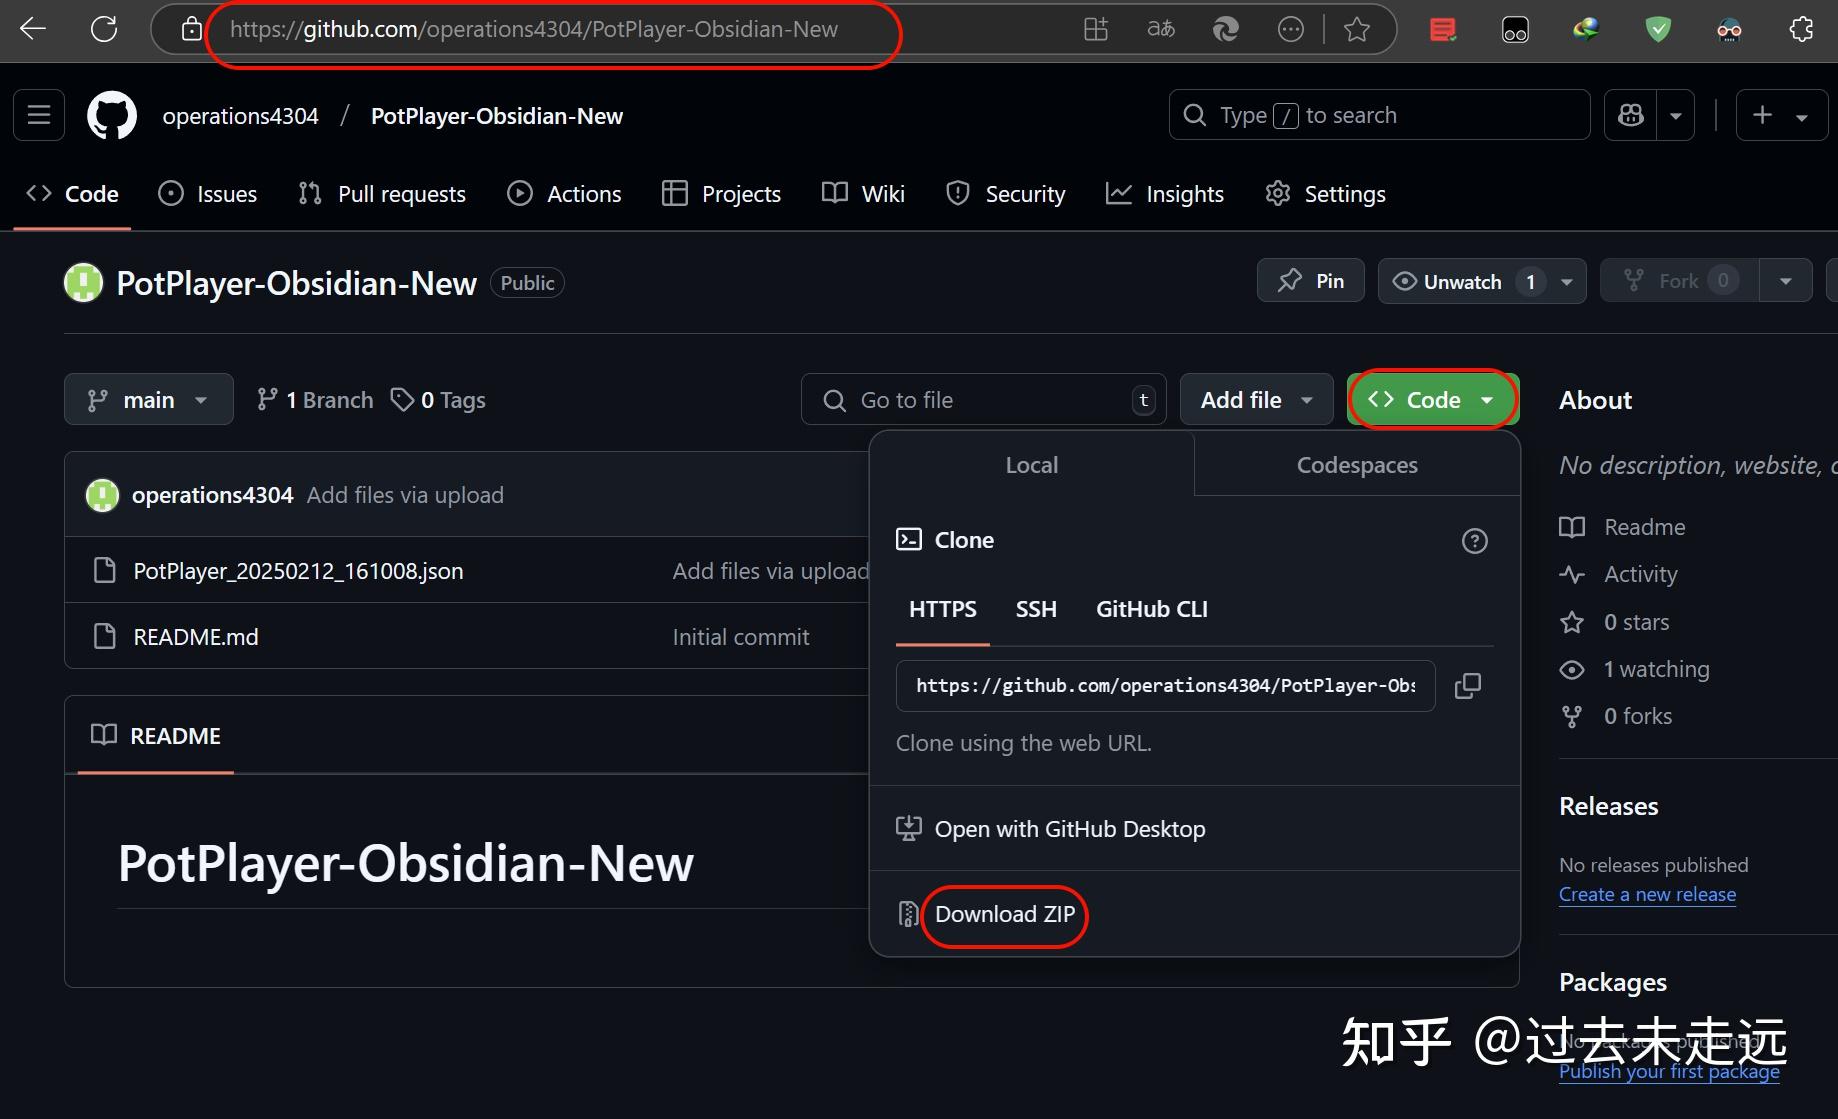Click the Download ZIP option
The width and height of the screenshot is (1838, 1119).
(x=1005, y=914)
